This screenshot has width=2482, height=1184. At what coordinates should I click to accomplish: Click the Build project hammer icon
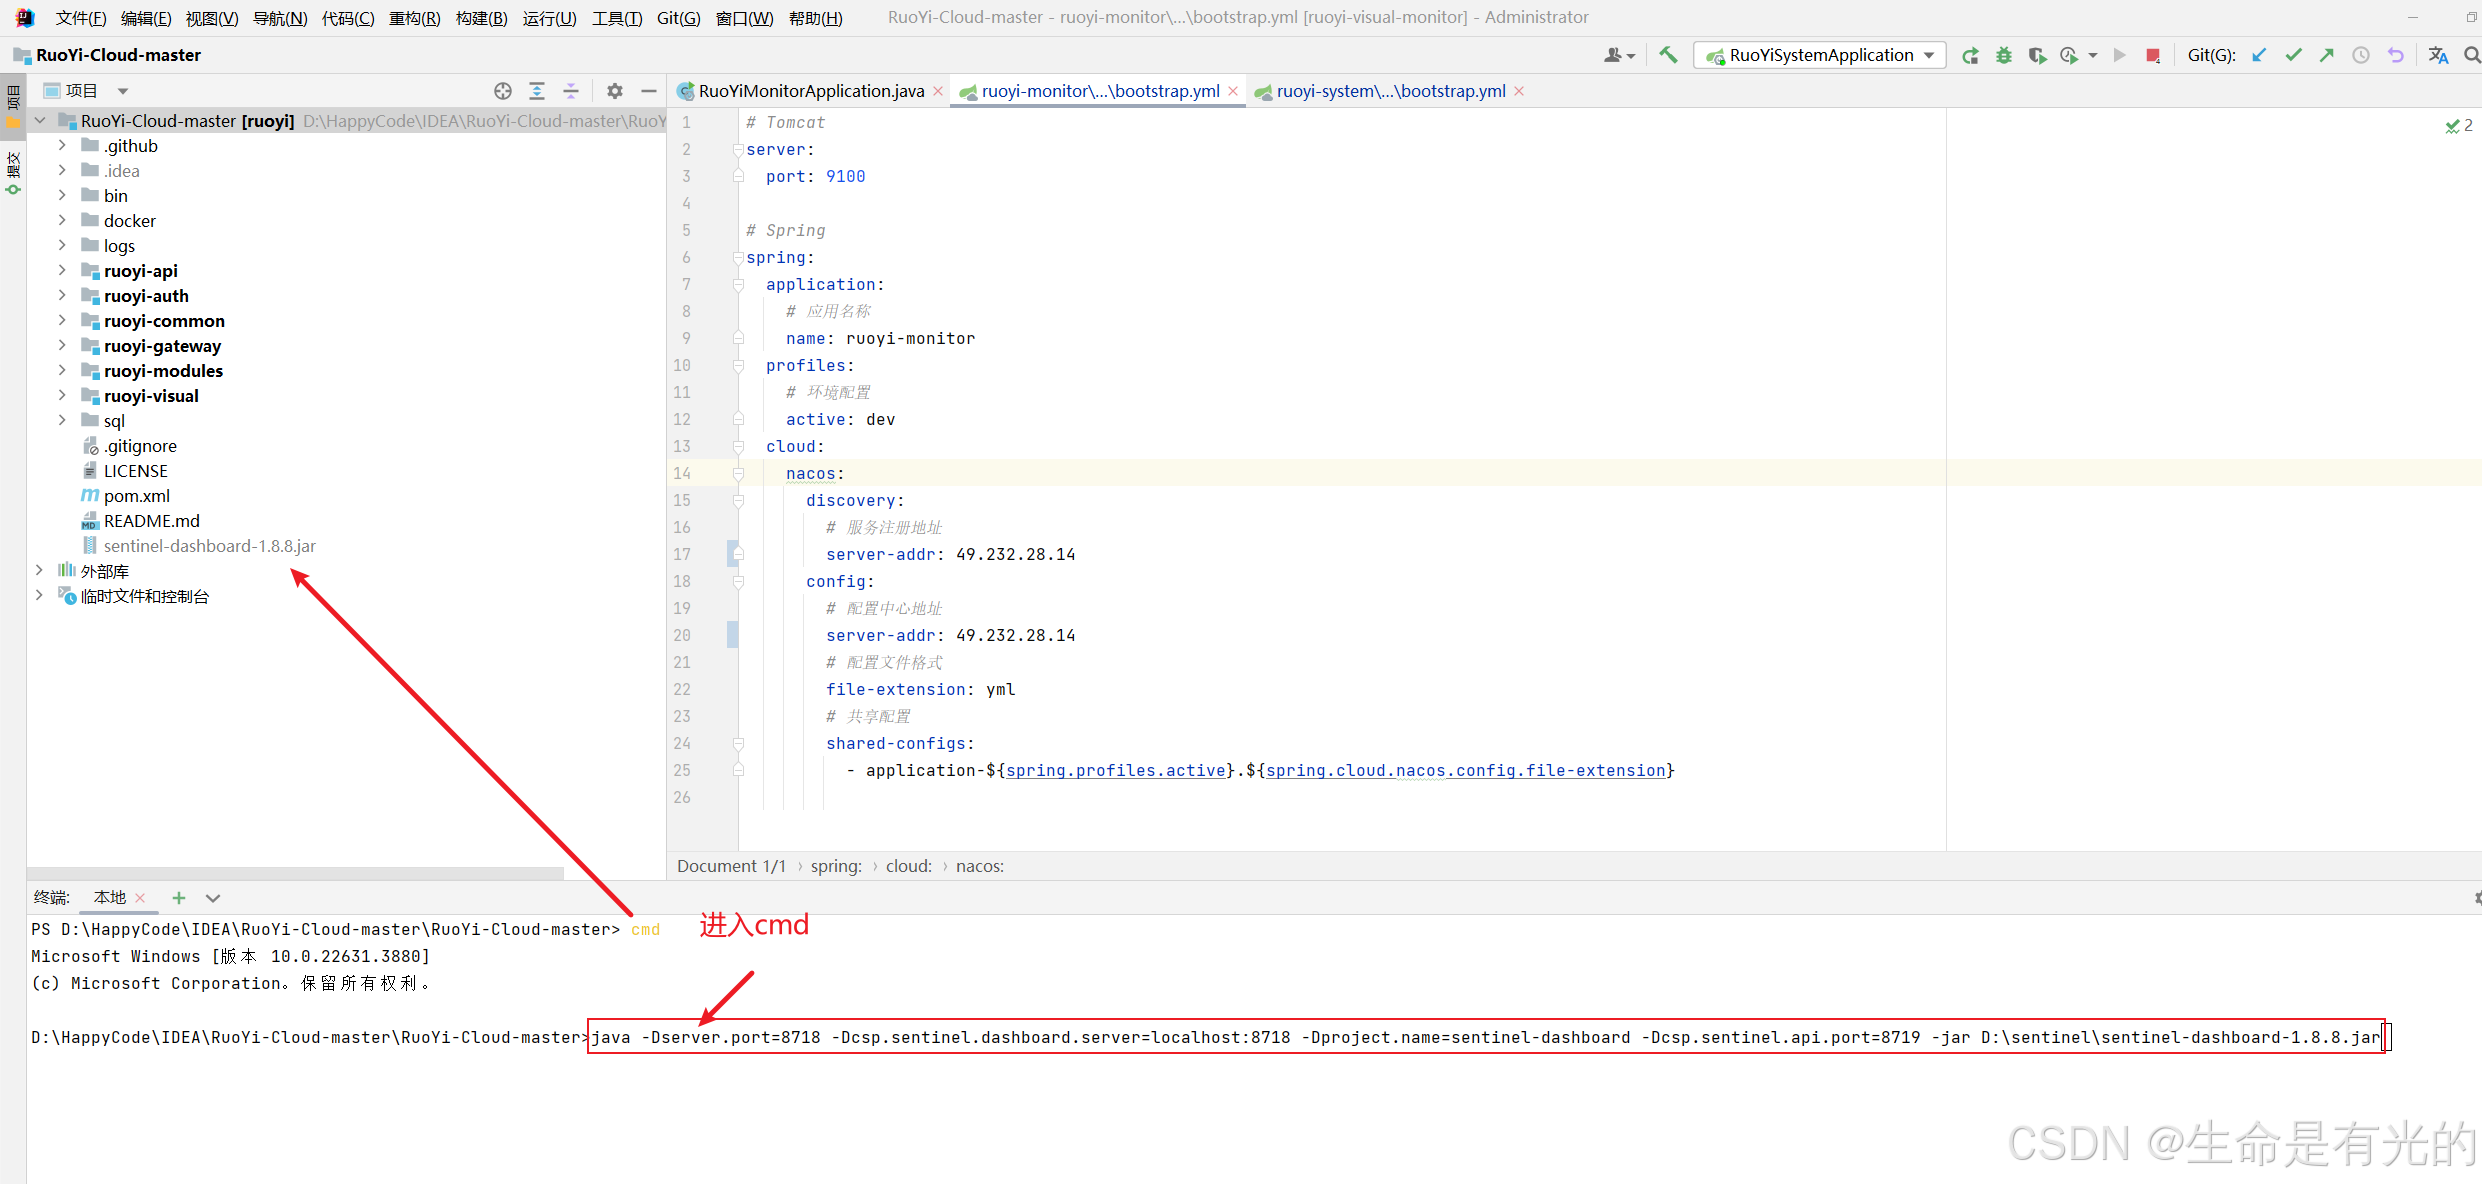tap(1668, 55)
